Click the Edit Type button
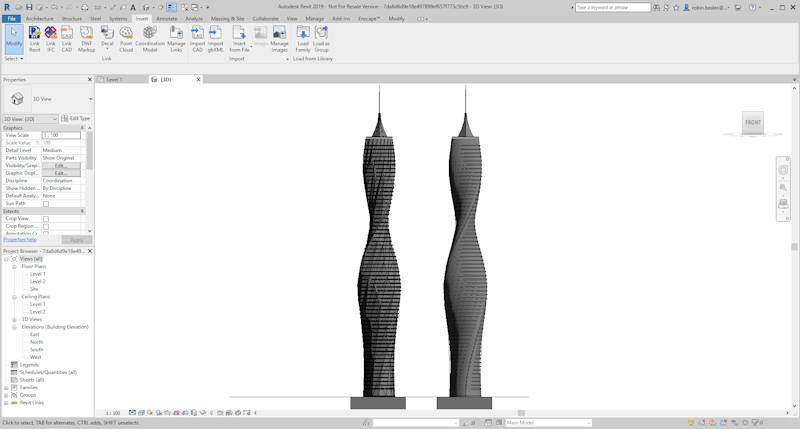The width and height of the screenshot is (800, 429). coord(76,118)
